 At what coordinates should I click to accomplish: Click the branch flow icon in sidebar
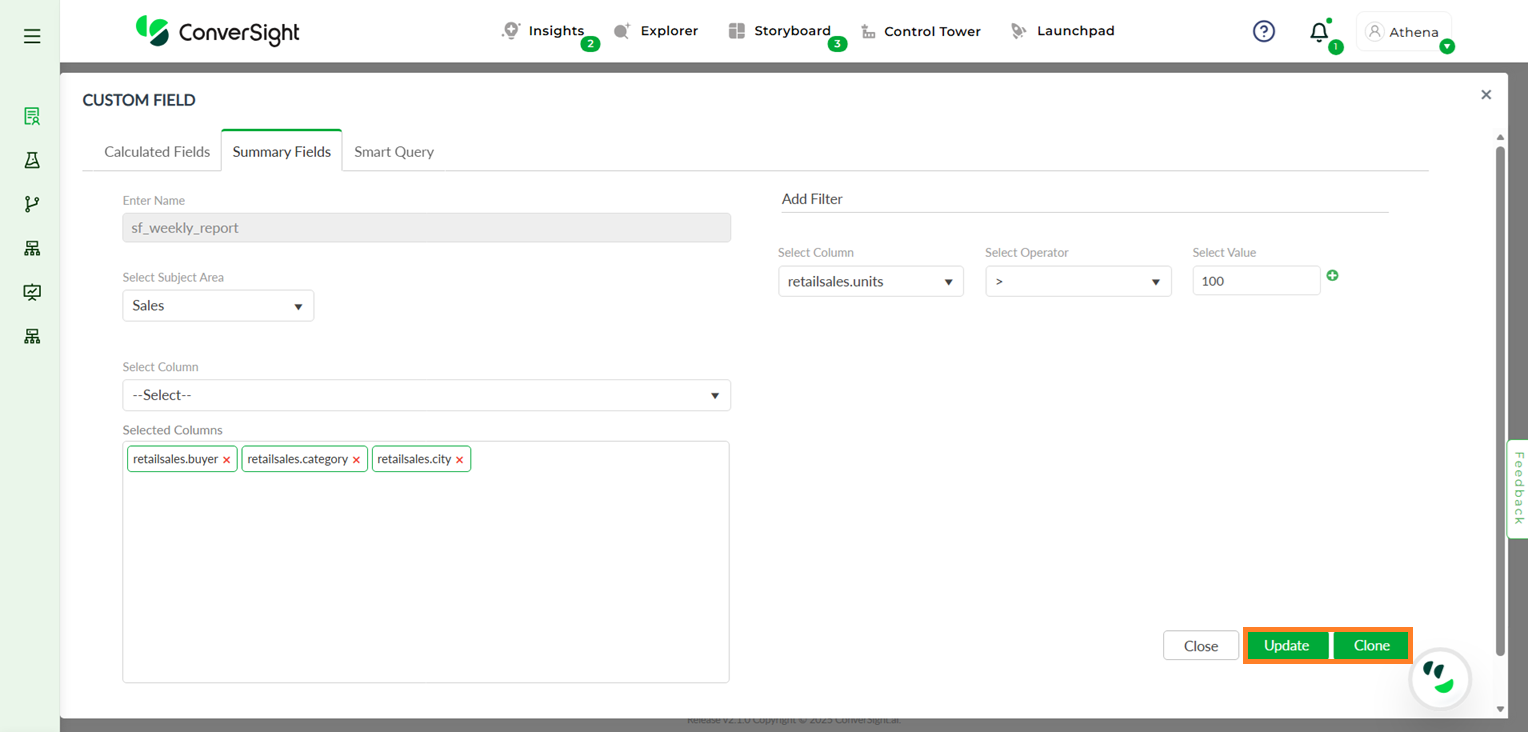(x=32, y=204)
